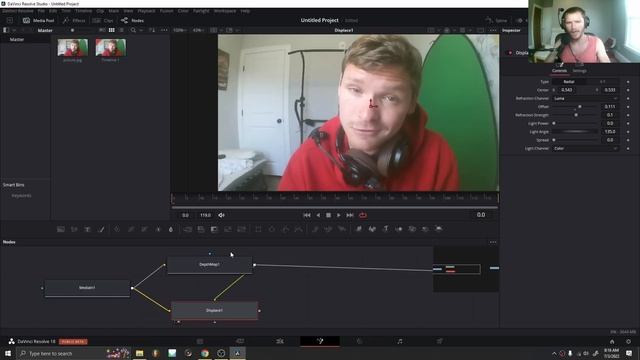
Task: Play reverse in viewer transport
Action: click(x=318, y=215)
